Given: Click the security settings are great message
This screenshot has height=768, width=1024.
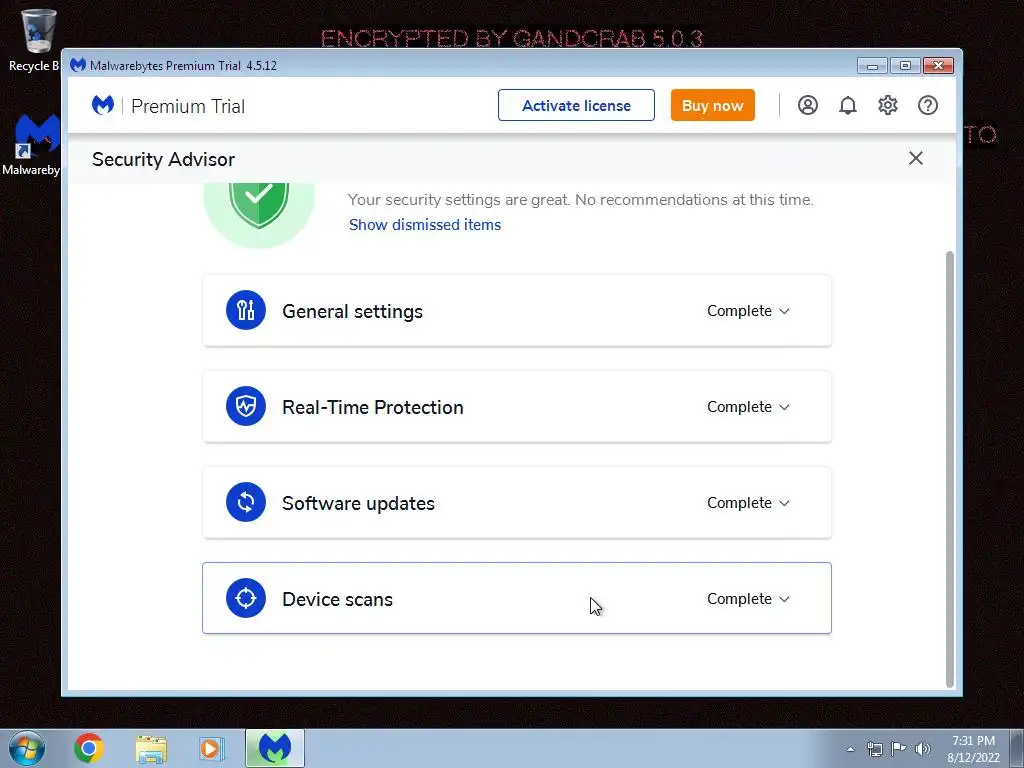Looking at the screenshot, I should (x=580, y=200).
